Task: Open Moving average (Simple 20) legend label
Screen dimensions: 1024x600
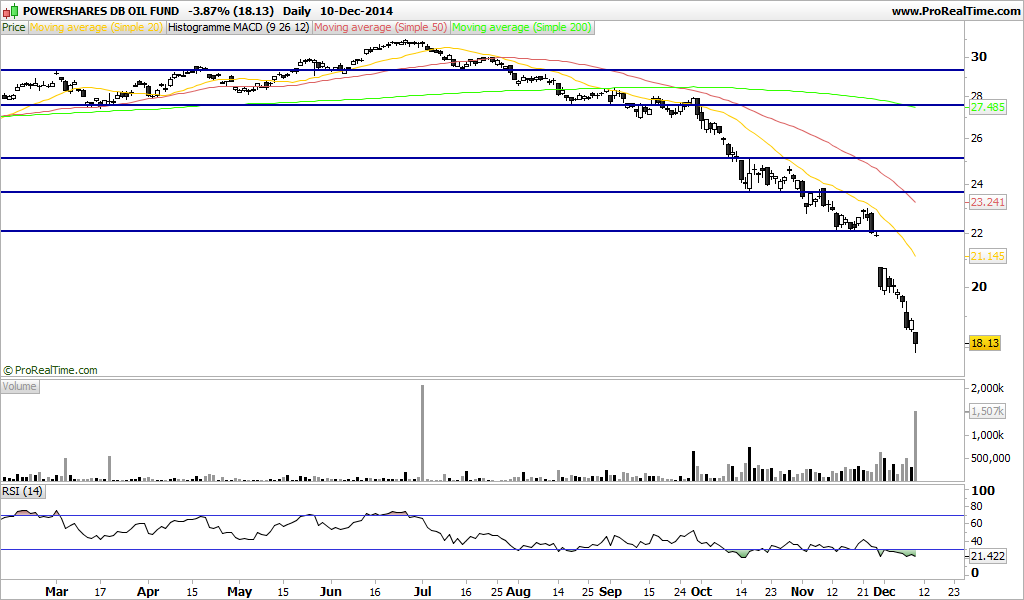Action: tap(96, 27)
